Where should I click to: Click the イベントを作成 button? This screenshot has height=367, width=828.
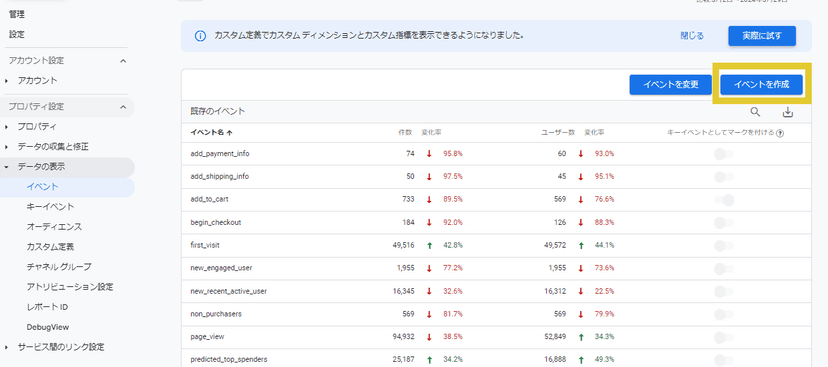point(761,84)
